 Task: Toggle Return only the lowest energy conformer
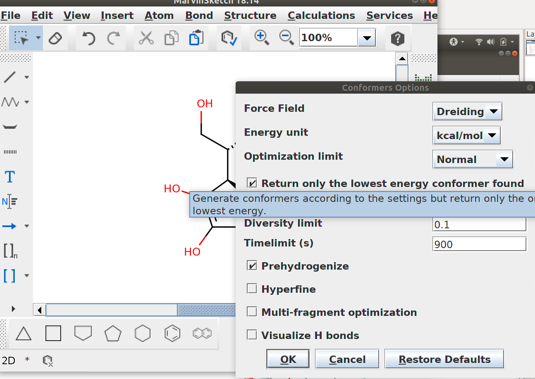pyautogui.click(x=252, y=183)
